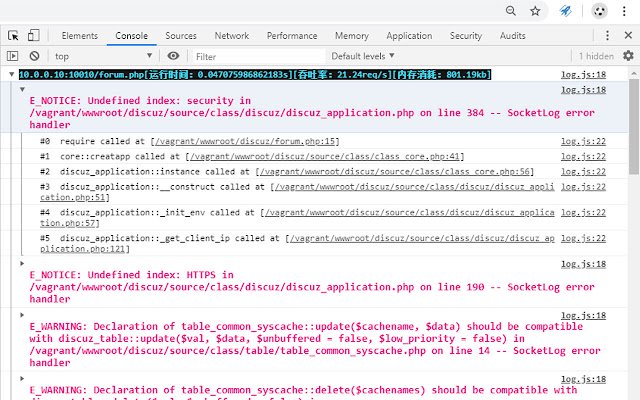The image size is (640, 400).
Task: Open the Sources tab
Action: tap(181, 36)
